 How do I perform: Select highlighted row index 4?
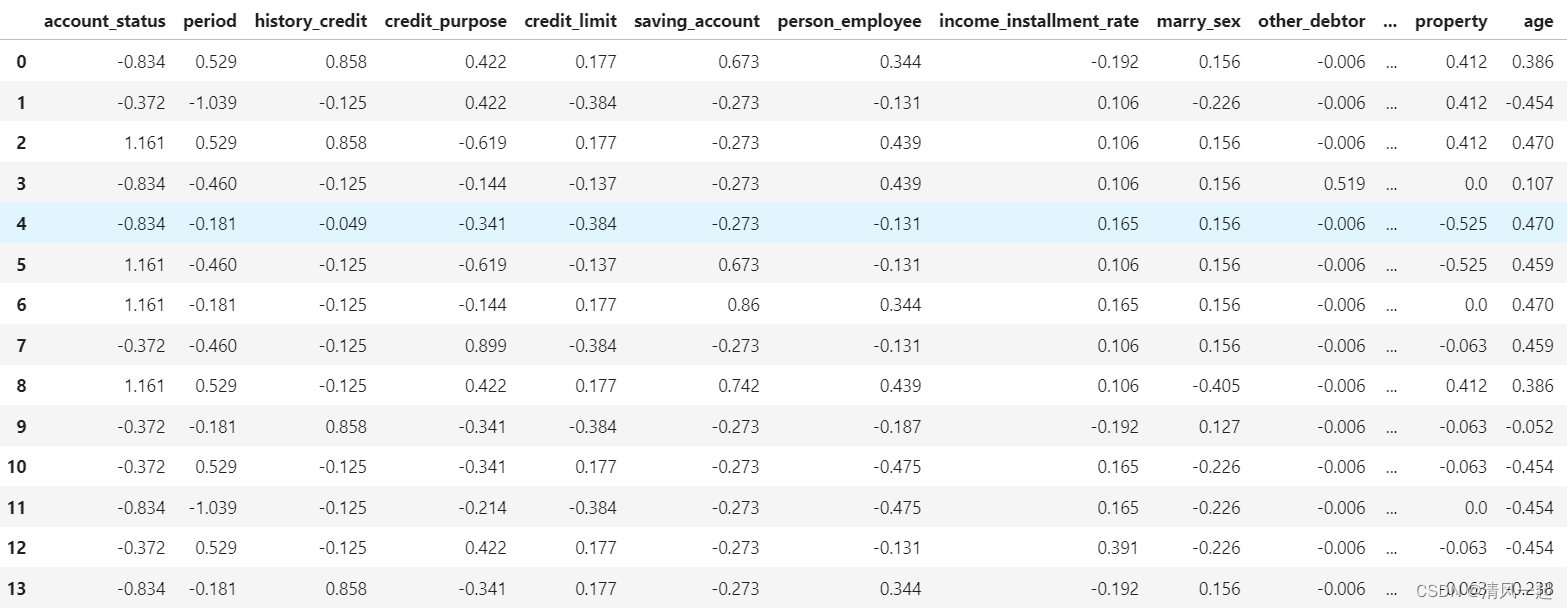(x=21, y=224)
